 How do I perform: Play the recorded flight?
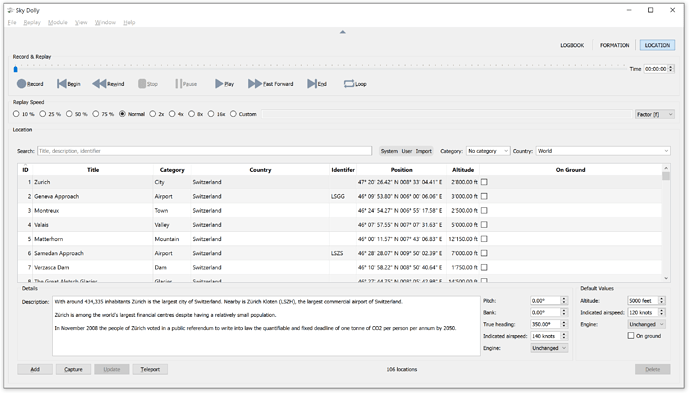click(224, 84)
